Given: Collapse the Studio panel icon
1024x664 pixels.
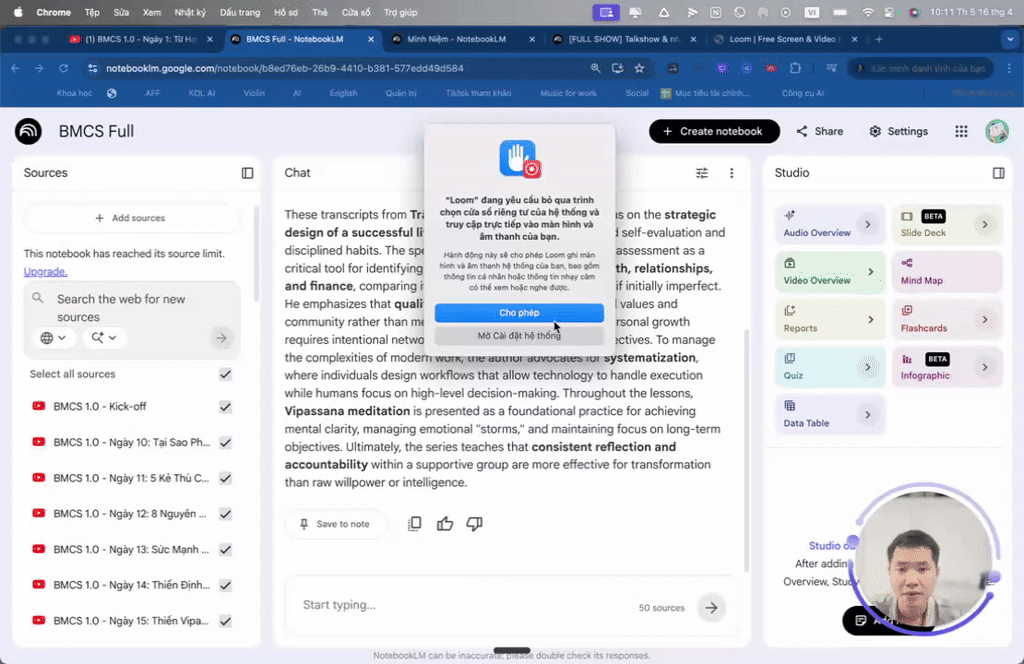Looking at the screenshot, I should pos(999,173).
